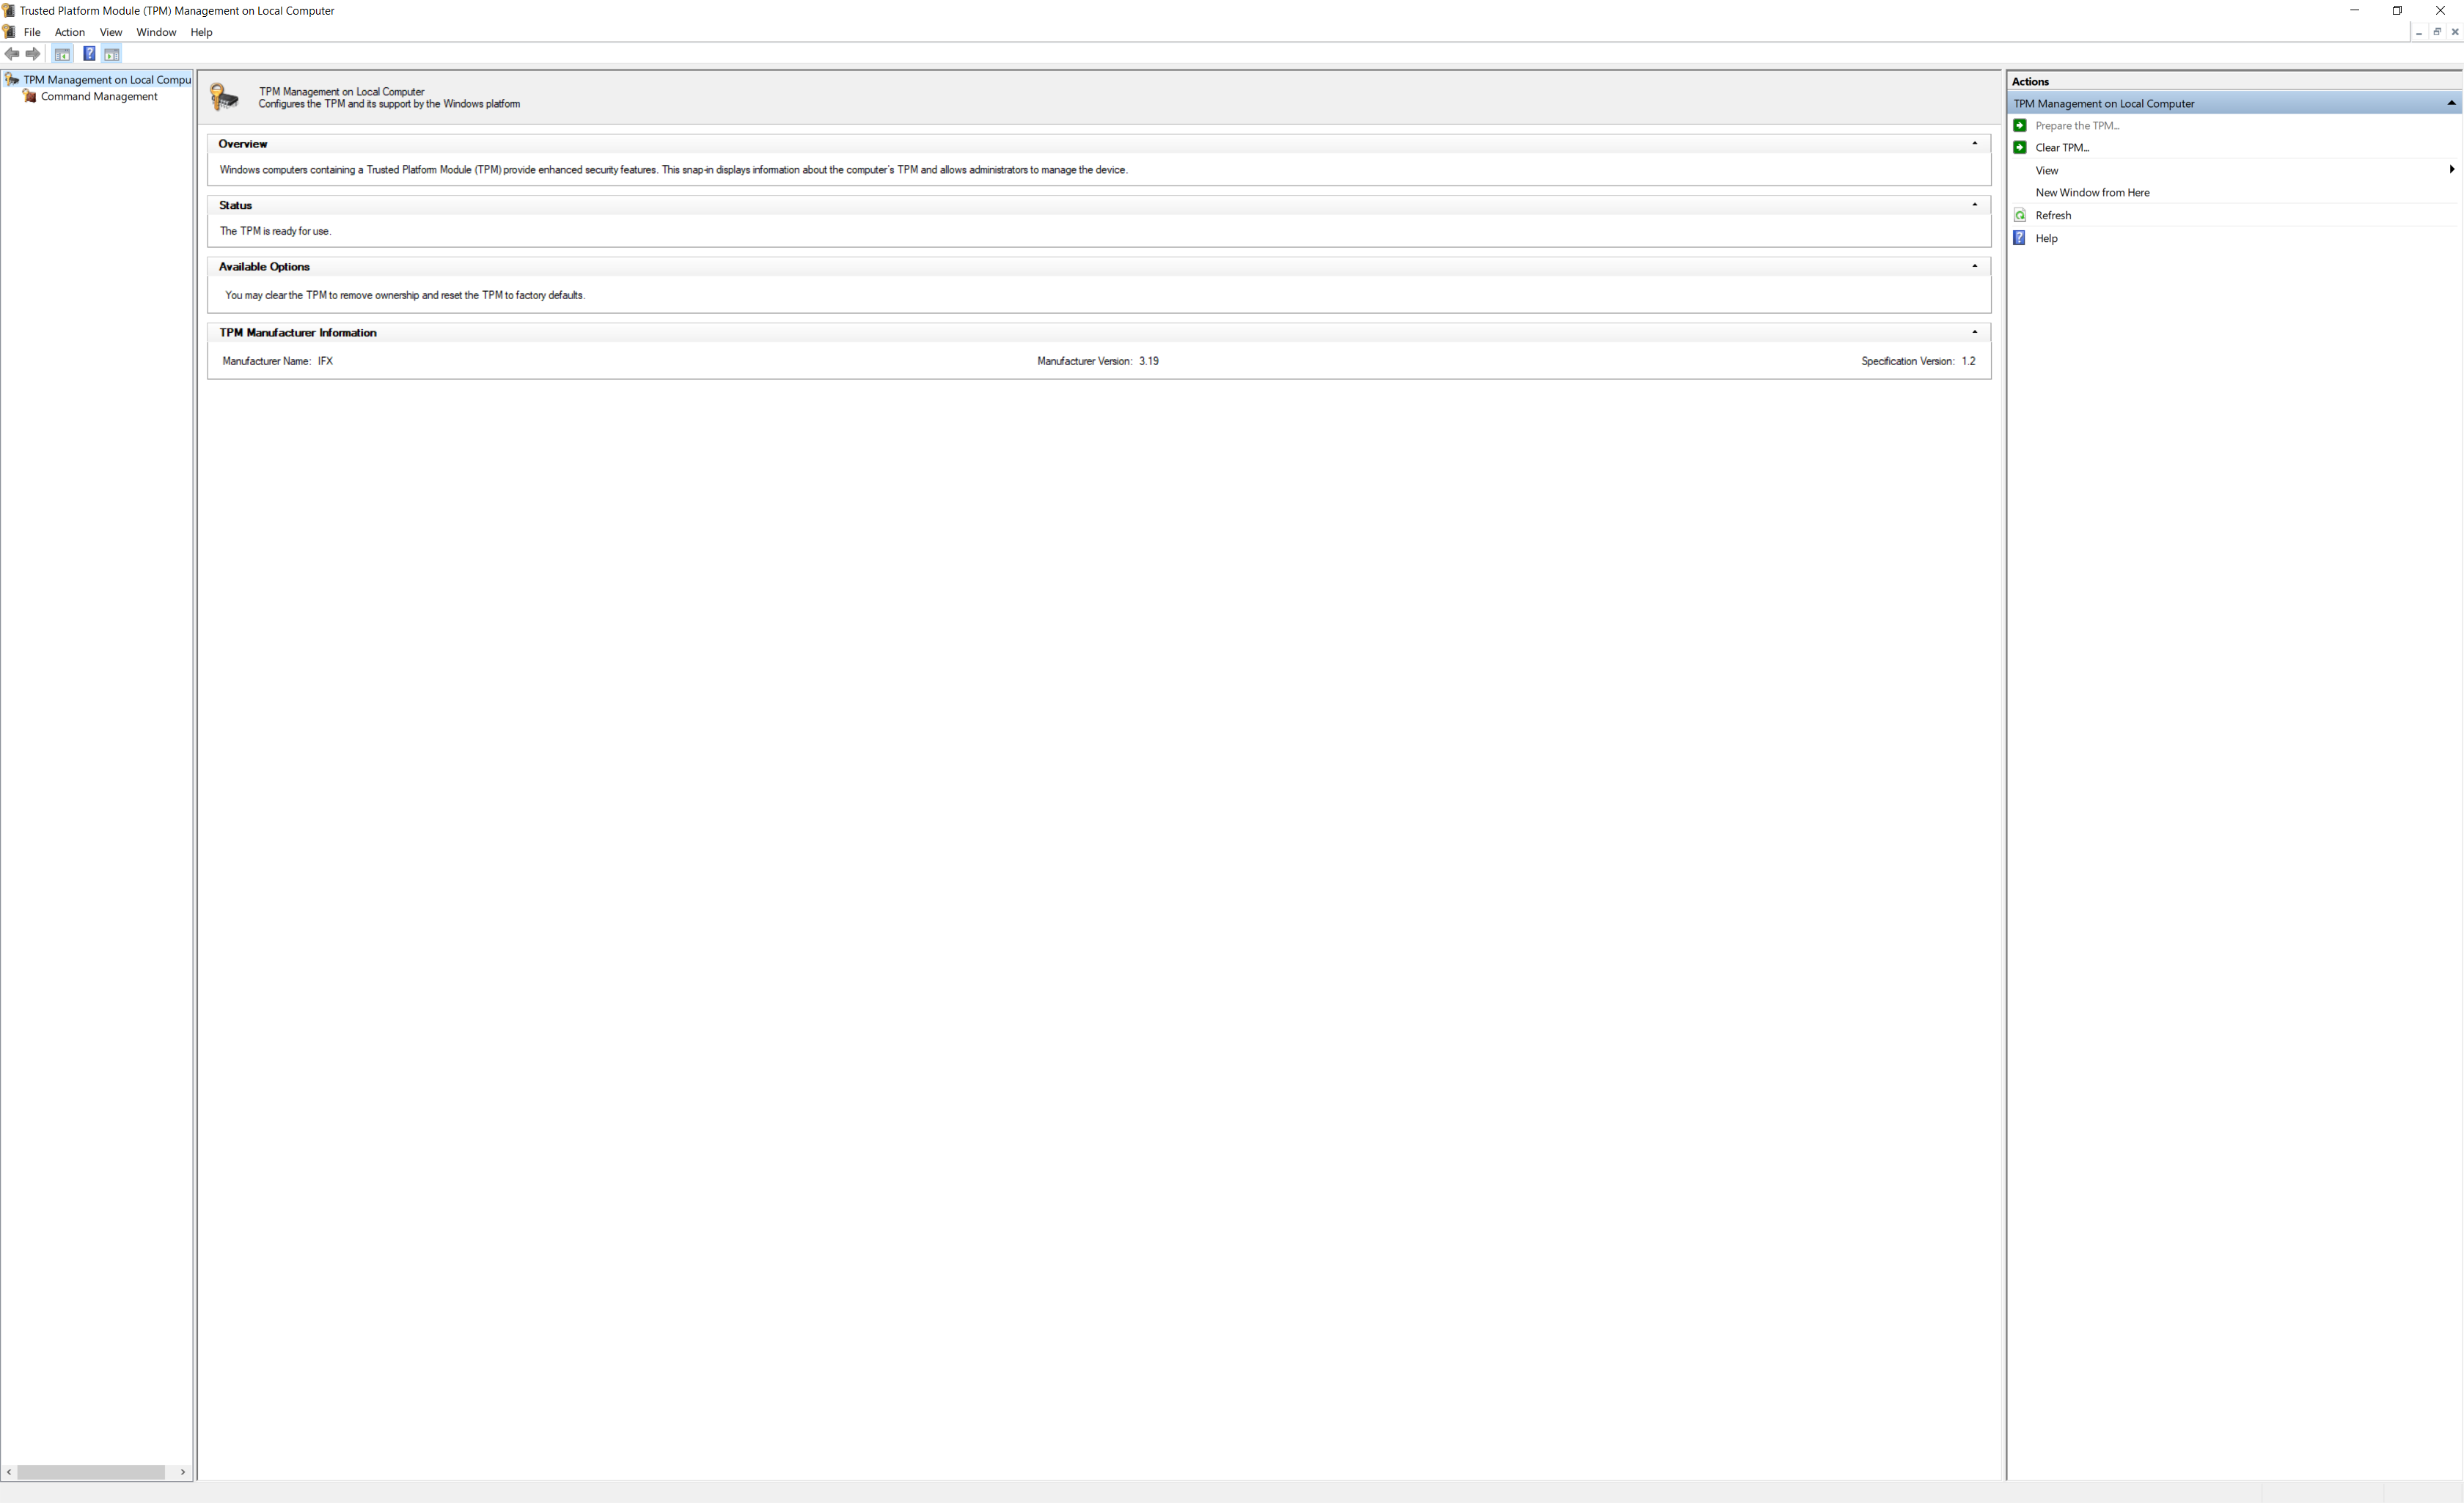Screen dimensions: 2464x1503
Task: Select Command Management tree node
Action: [x=99, y=97]
